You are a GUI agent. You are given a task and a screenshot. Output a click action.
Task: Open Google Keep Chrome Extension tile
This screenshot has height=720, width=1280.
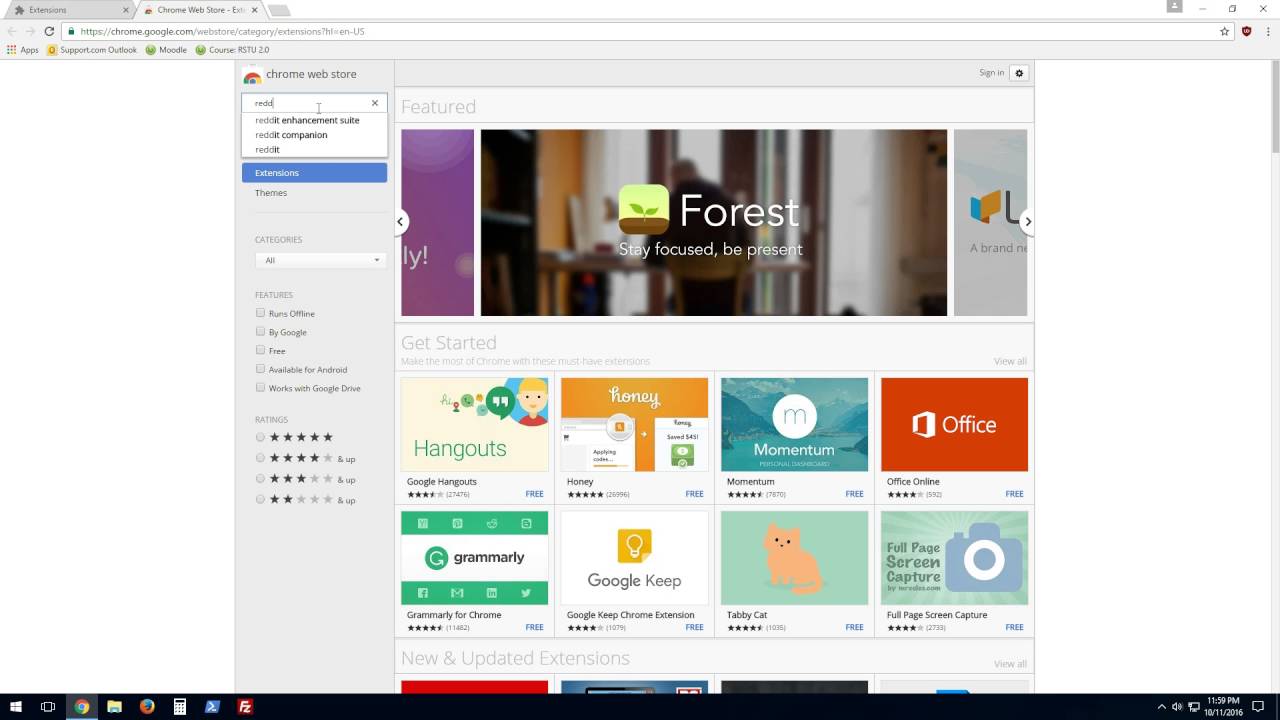pyautogui.click(x=634, y=572)
